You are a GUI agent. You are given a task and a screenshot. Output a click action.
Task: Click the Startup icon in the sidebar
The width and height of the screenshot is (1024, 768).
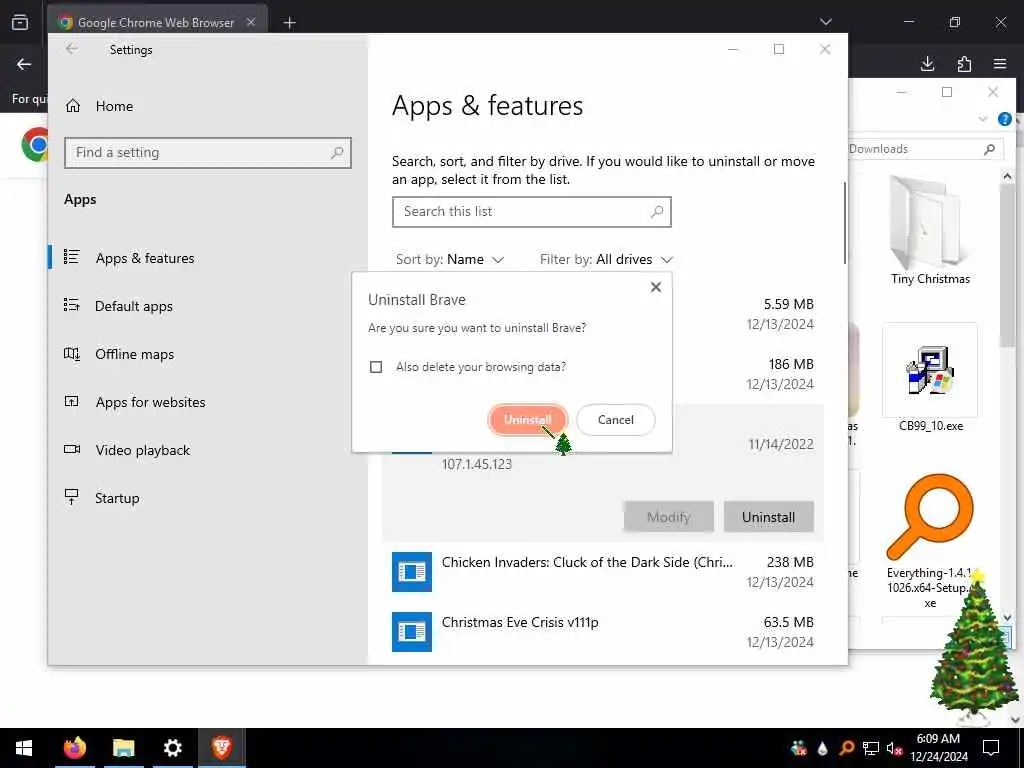(x=72, y=497)
